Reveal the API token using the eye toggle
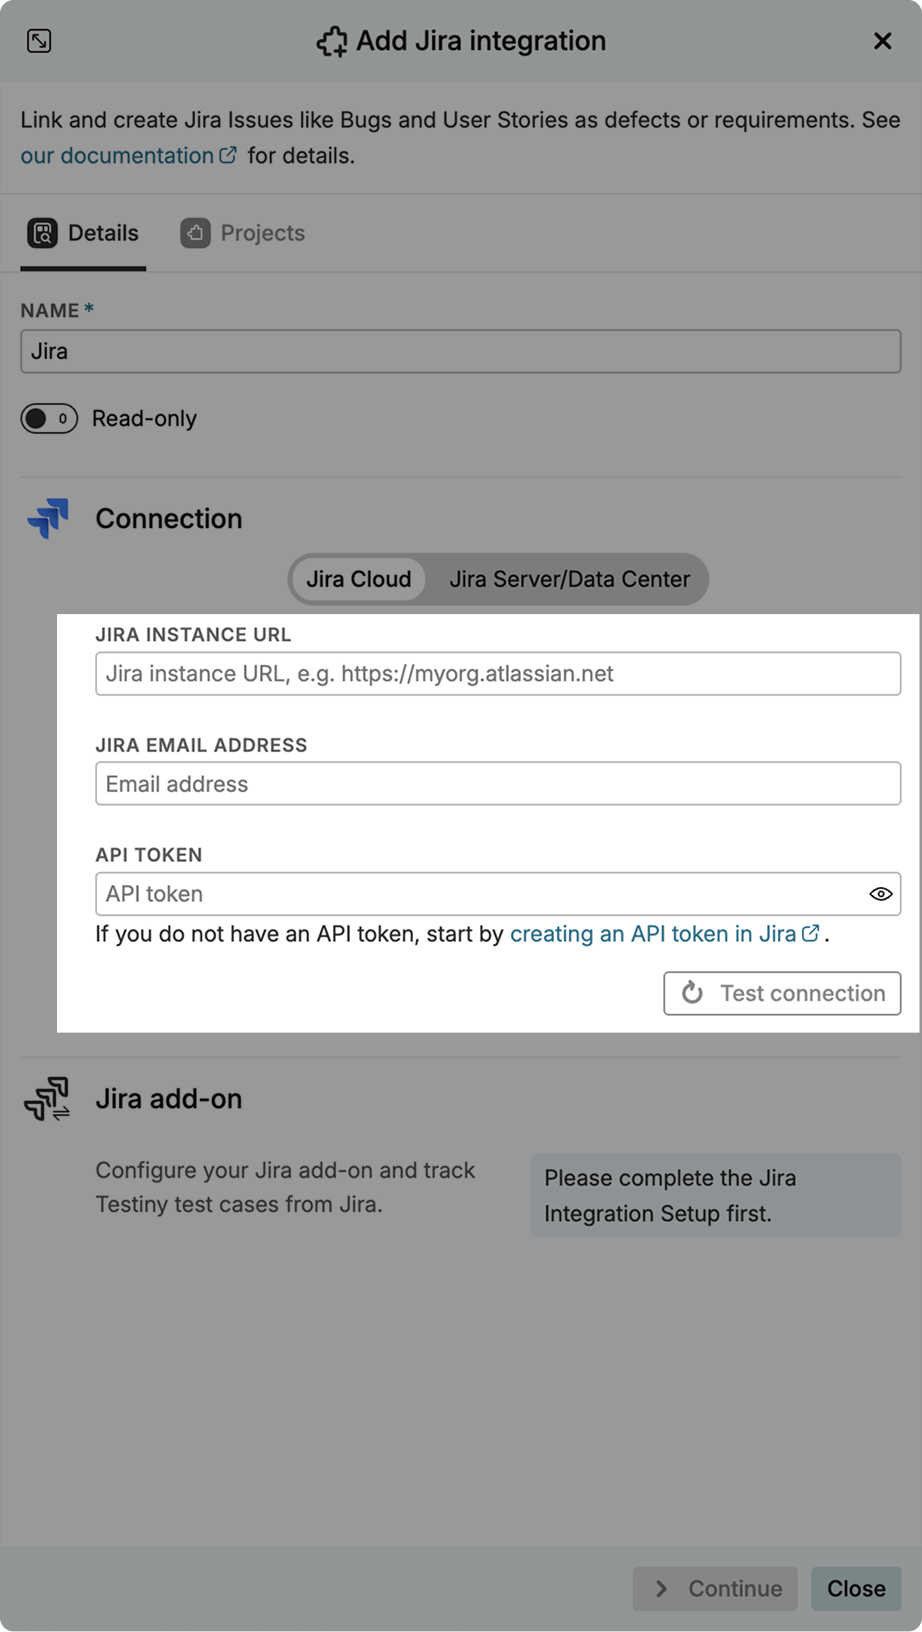 tap(880, 893)
